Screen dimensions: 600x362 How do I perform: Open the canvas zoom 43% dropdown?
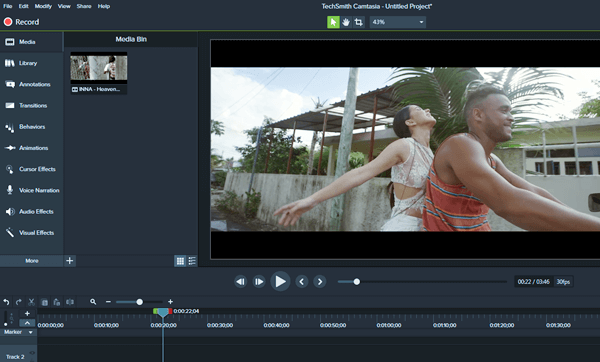(398, 22)
